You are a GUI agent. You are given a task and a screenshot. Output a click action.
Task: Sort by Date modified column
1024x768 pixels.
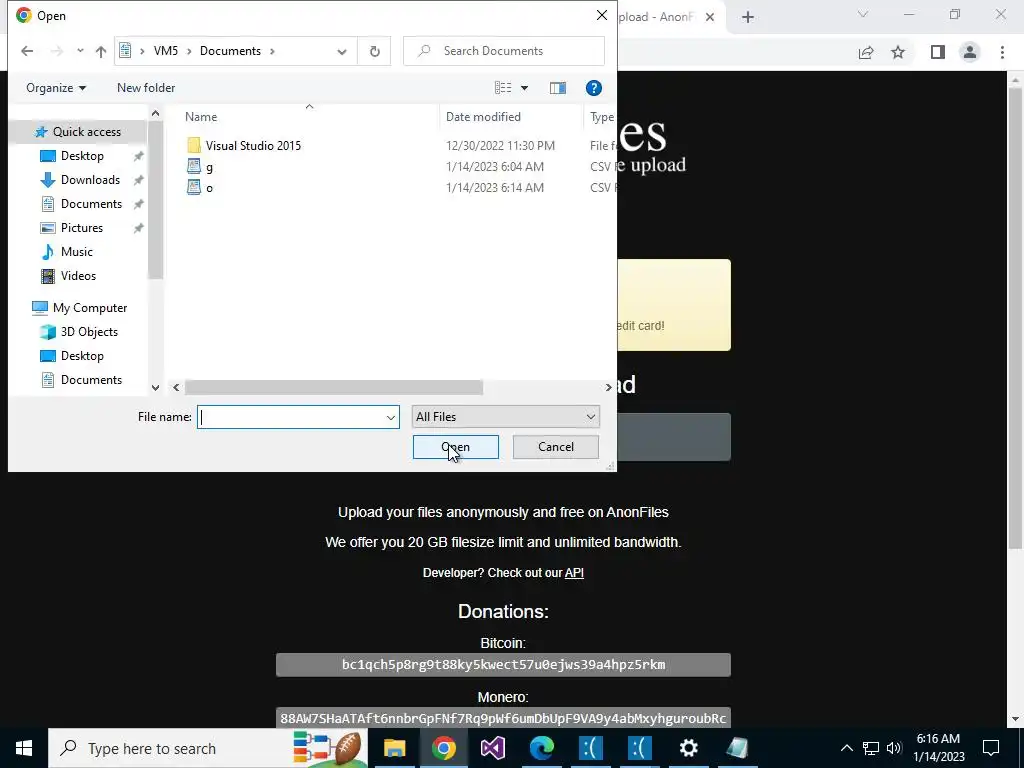[483, 117]
